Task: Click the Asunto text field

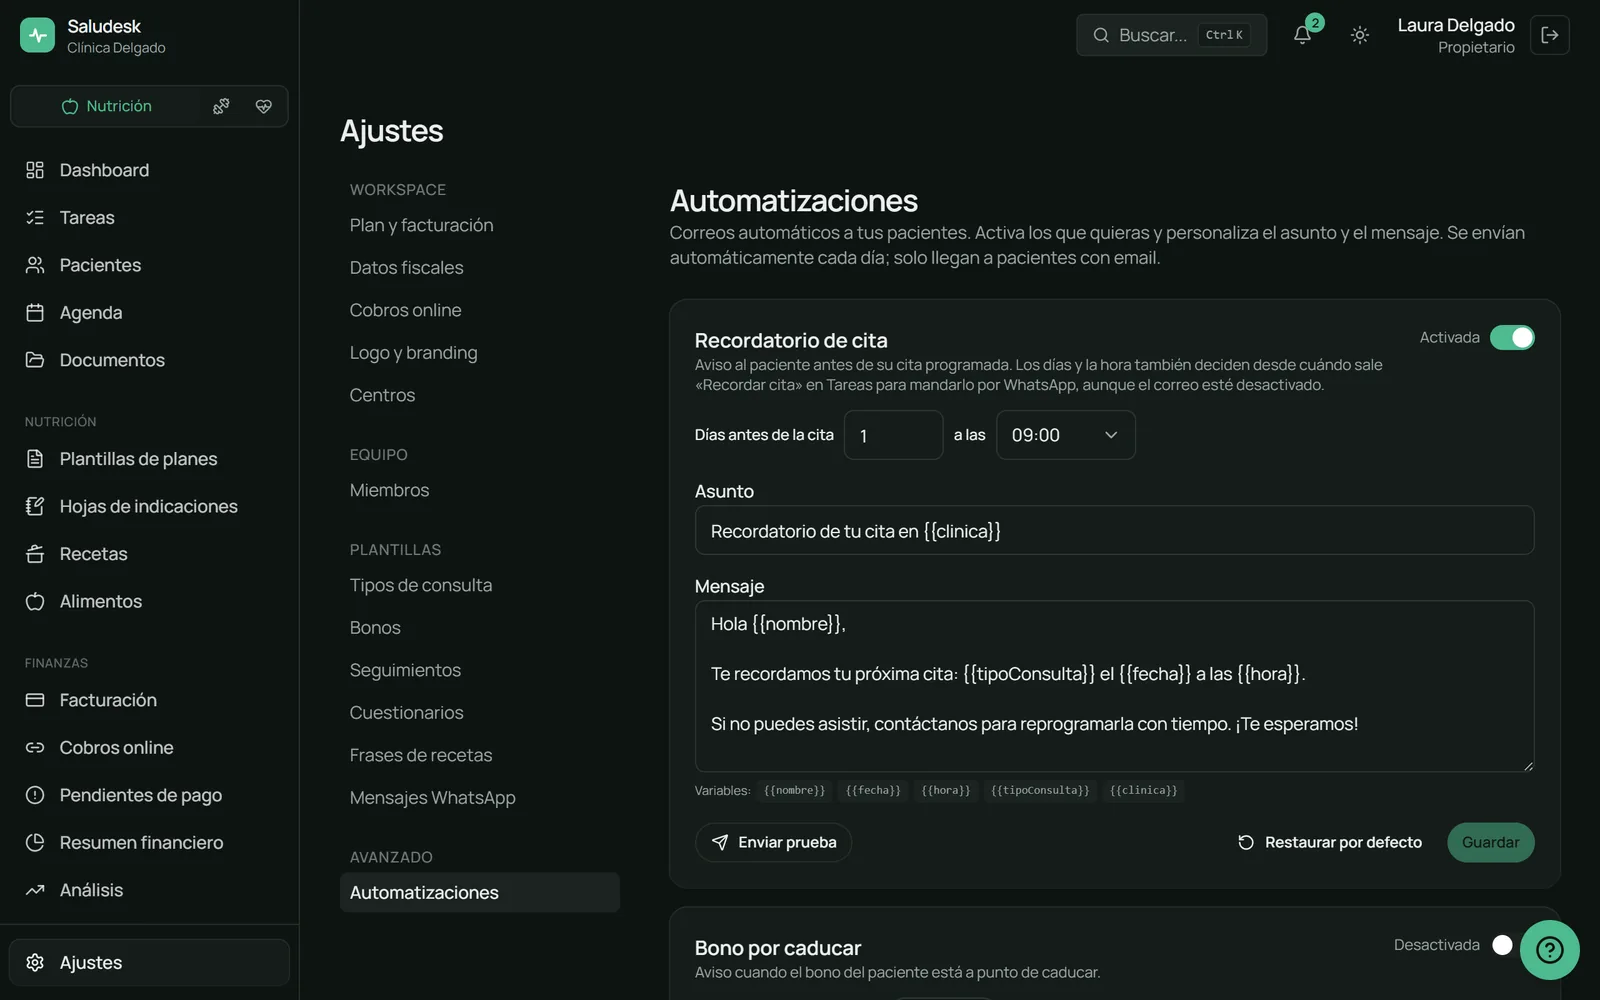Action: coord(1114,530)
